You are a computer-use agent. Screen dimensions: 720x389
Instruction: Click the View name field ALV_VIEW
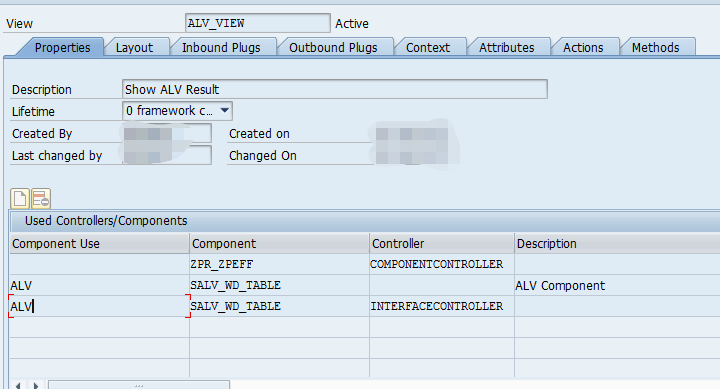[258, 23]
